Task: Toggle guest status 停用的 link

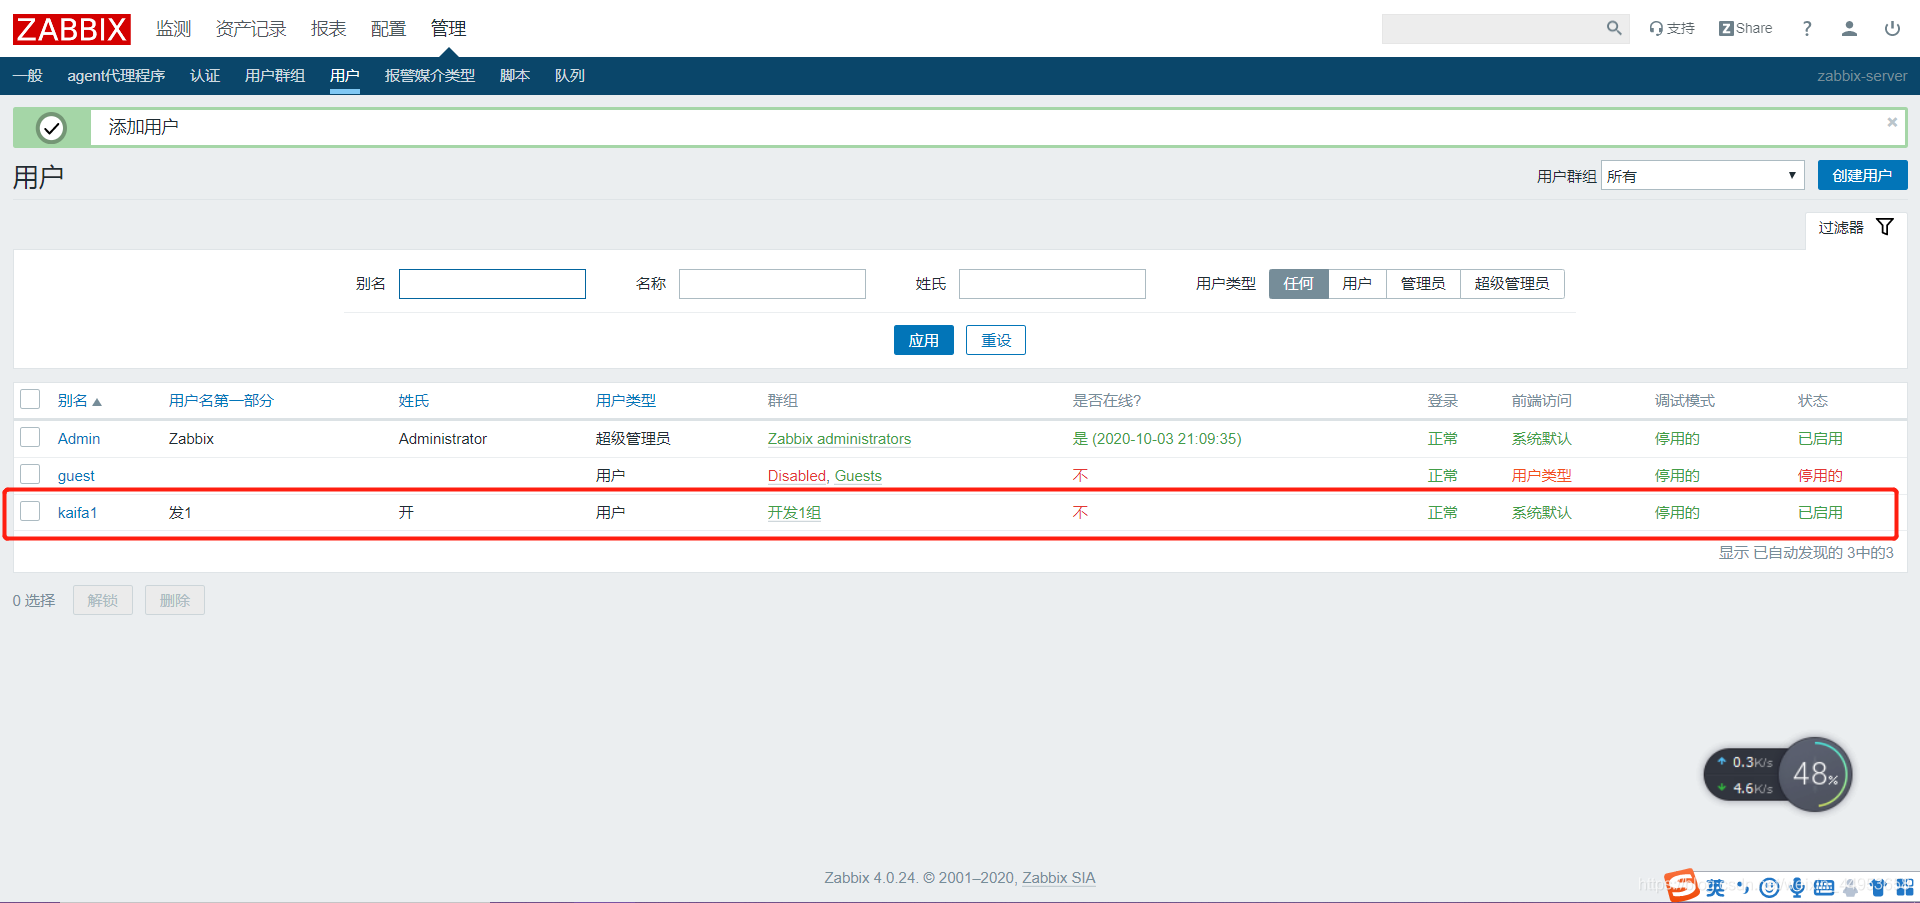Action: [1820, 476]
